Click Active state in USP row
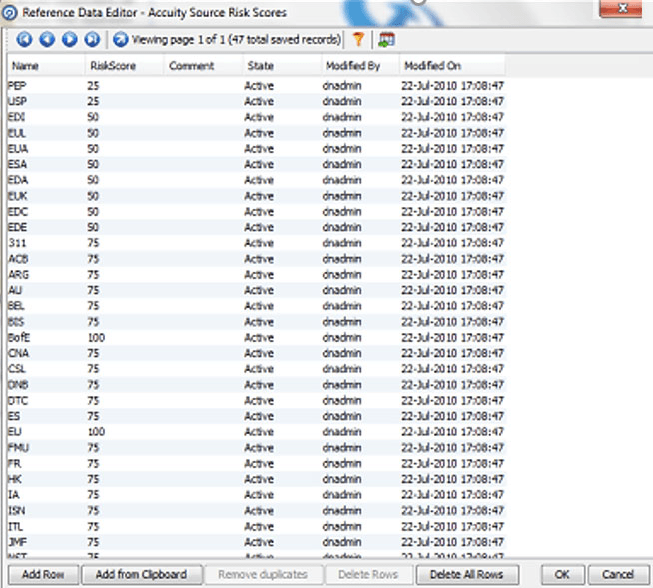 pyautogui.click(x=259, y=102)
